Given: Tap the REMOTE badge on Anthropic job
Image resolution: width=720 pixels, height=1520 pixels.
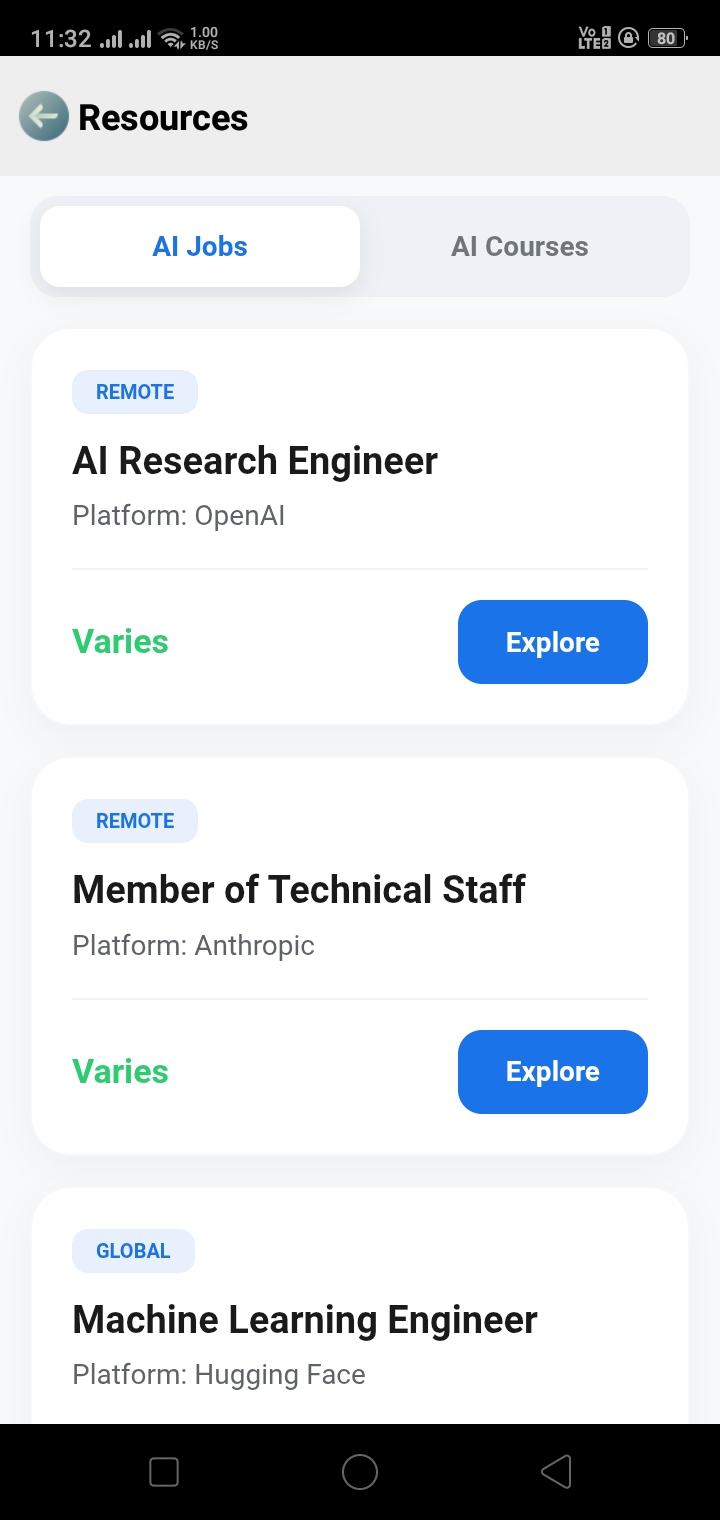Looking at the screenshot, I should point(135,821).
